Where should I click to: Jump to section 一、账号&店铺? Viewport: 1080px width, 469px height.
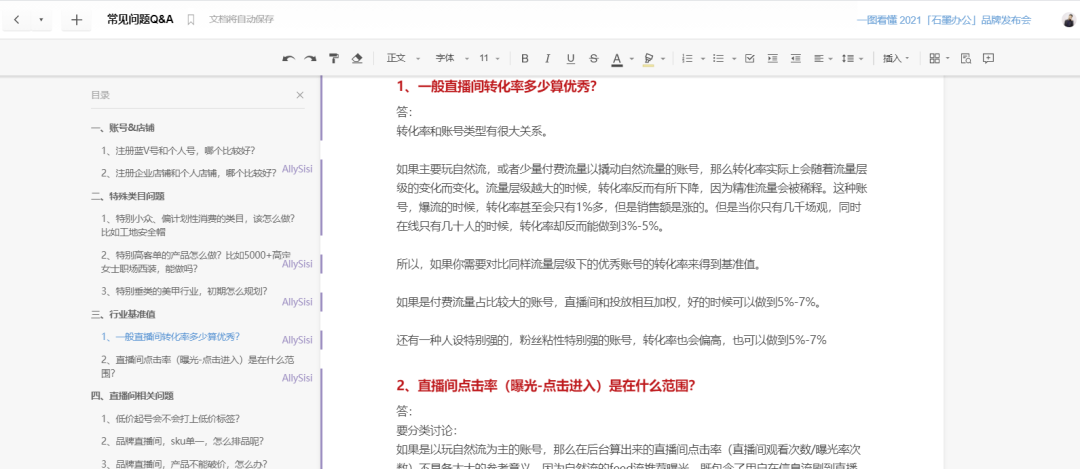(x=123, y=127)
